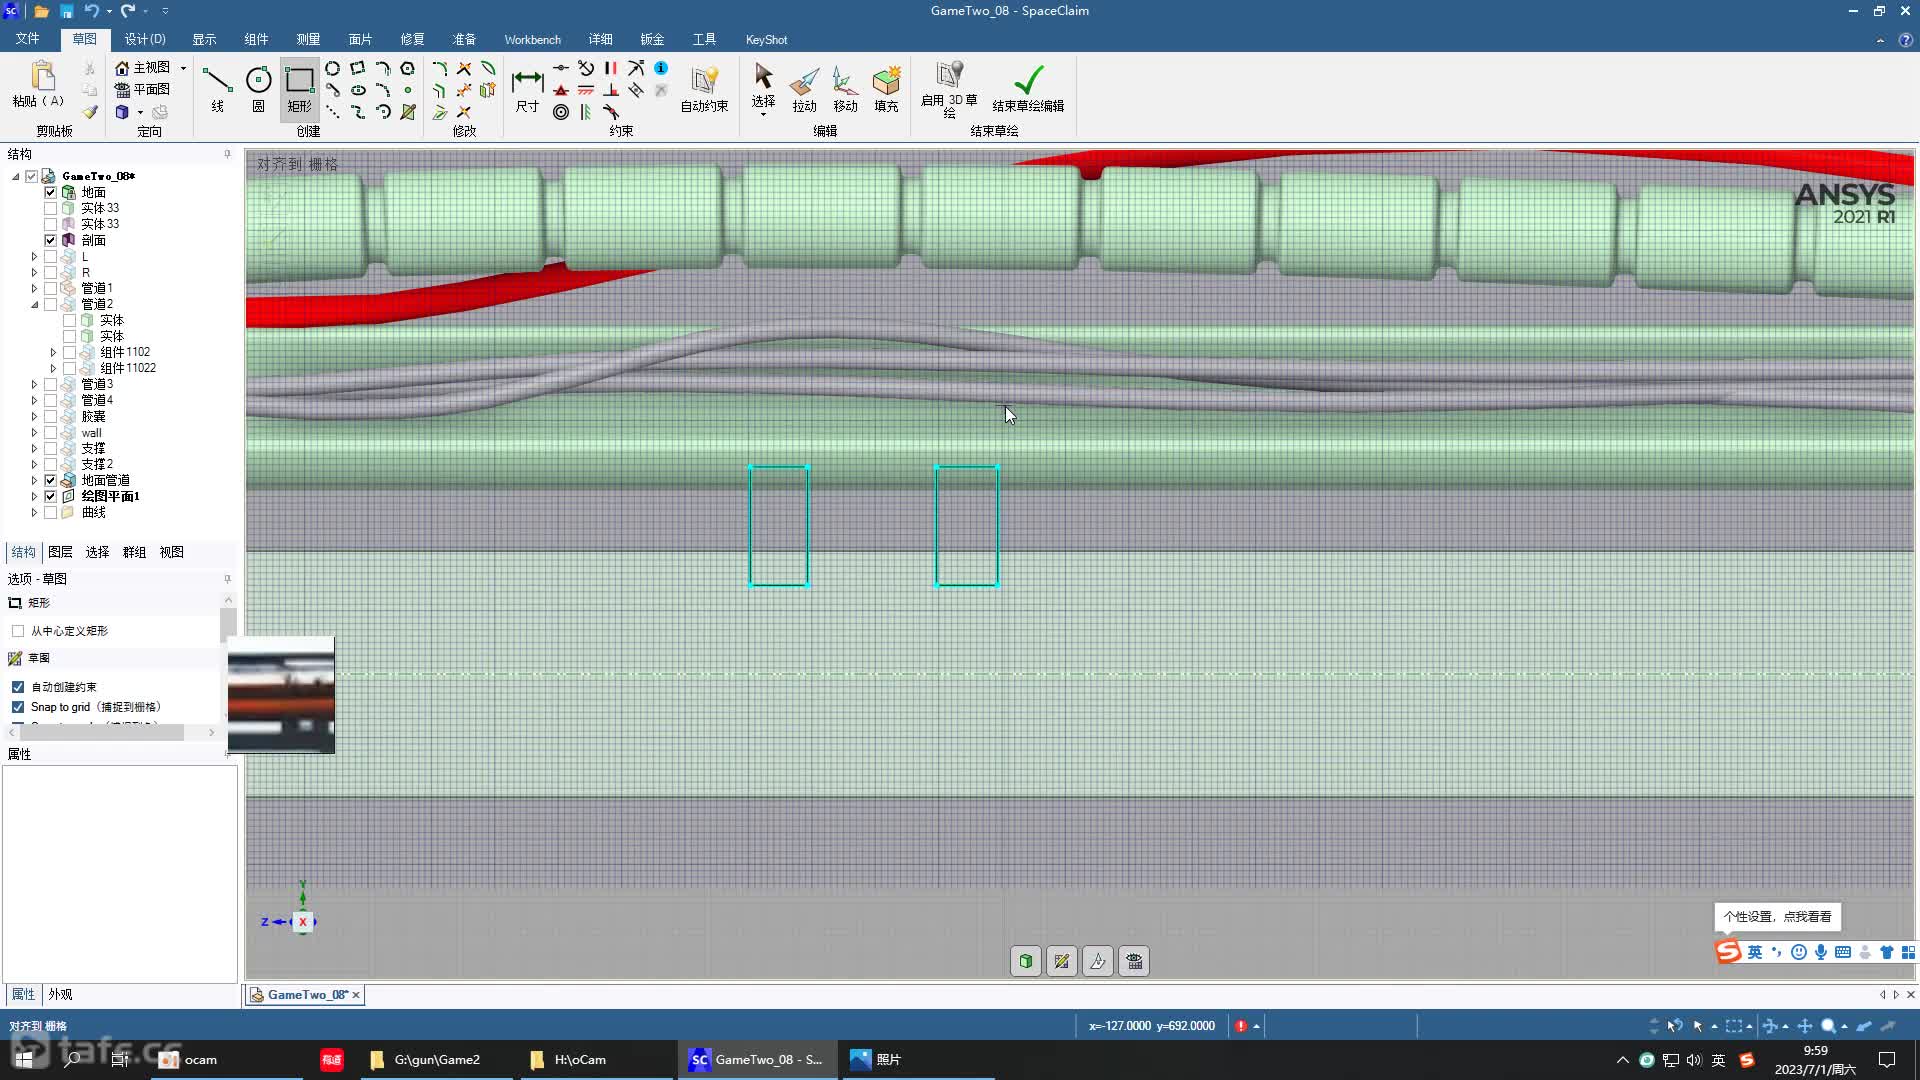Click the sketch mode icon at viewport bottom
This screenshot has width=1920, height=1080.
pos(1061,961)
